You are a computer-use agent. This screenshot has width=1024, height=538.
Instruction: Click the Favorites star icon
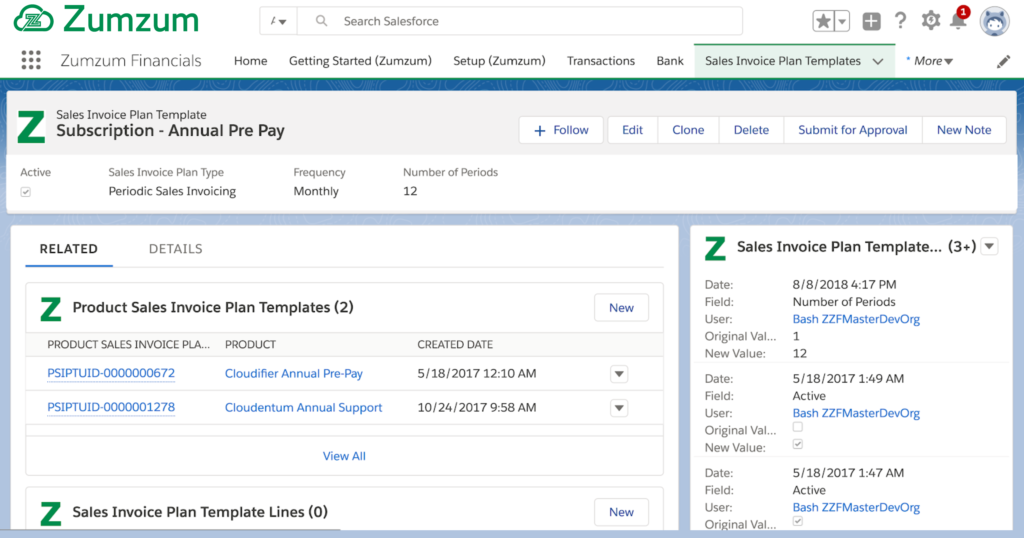coord(823,22)
